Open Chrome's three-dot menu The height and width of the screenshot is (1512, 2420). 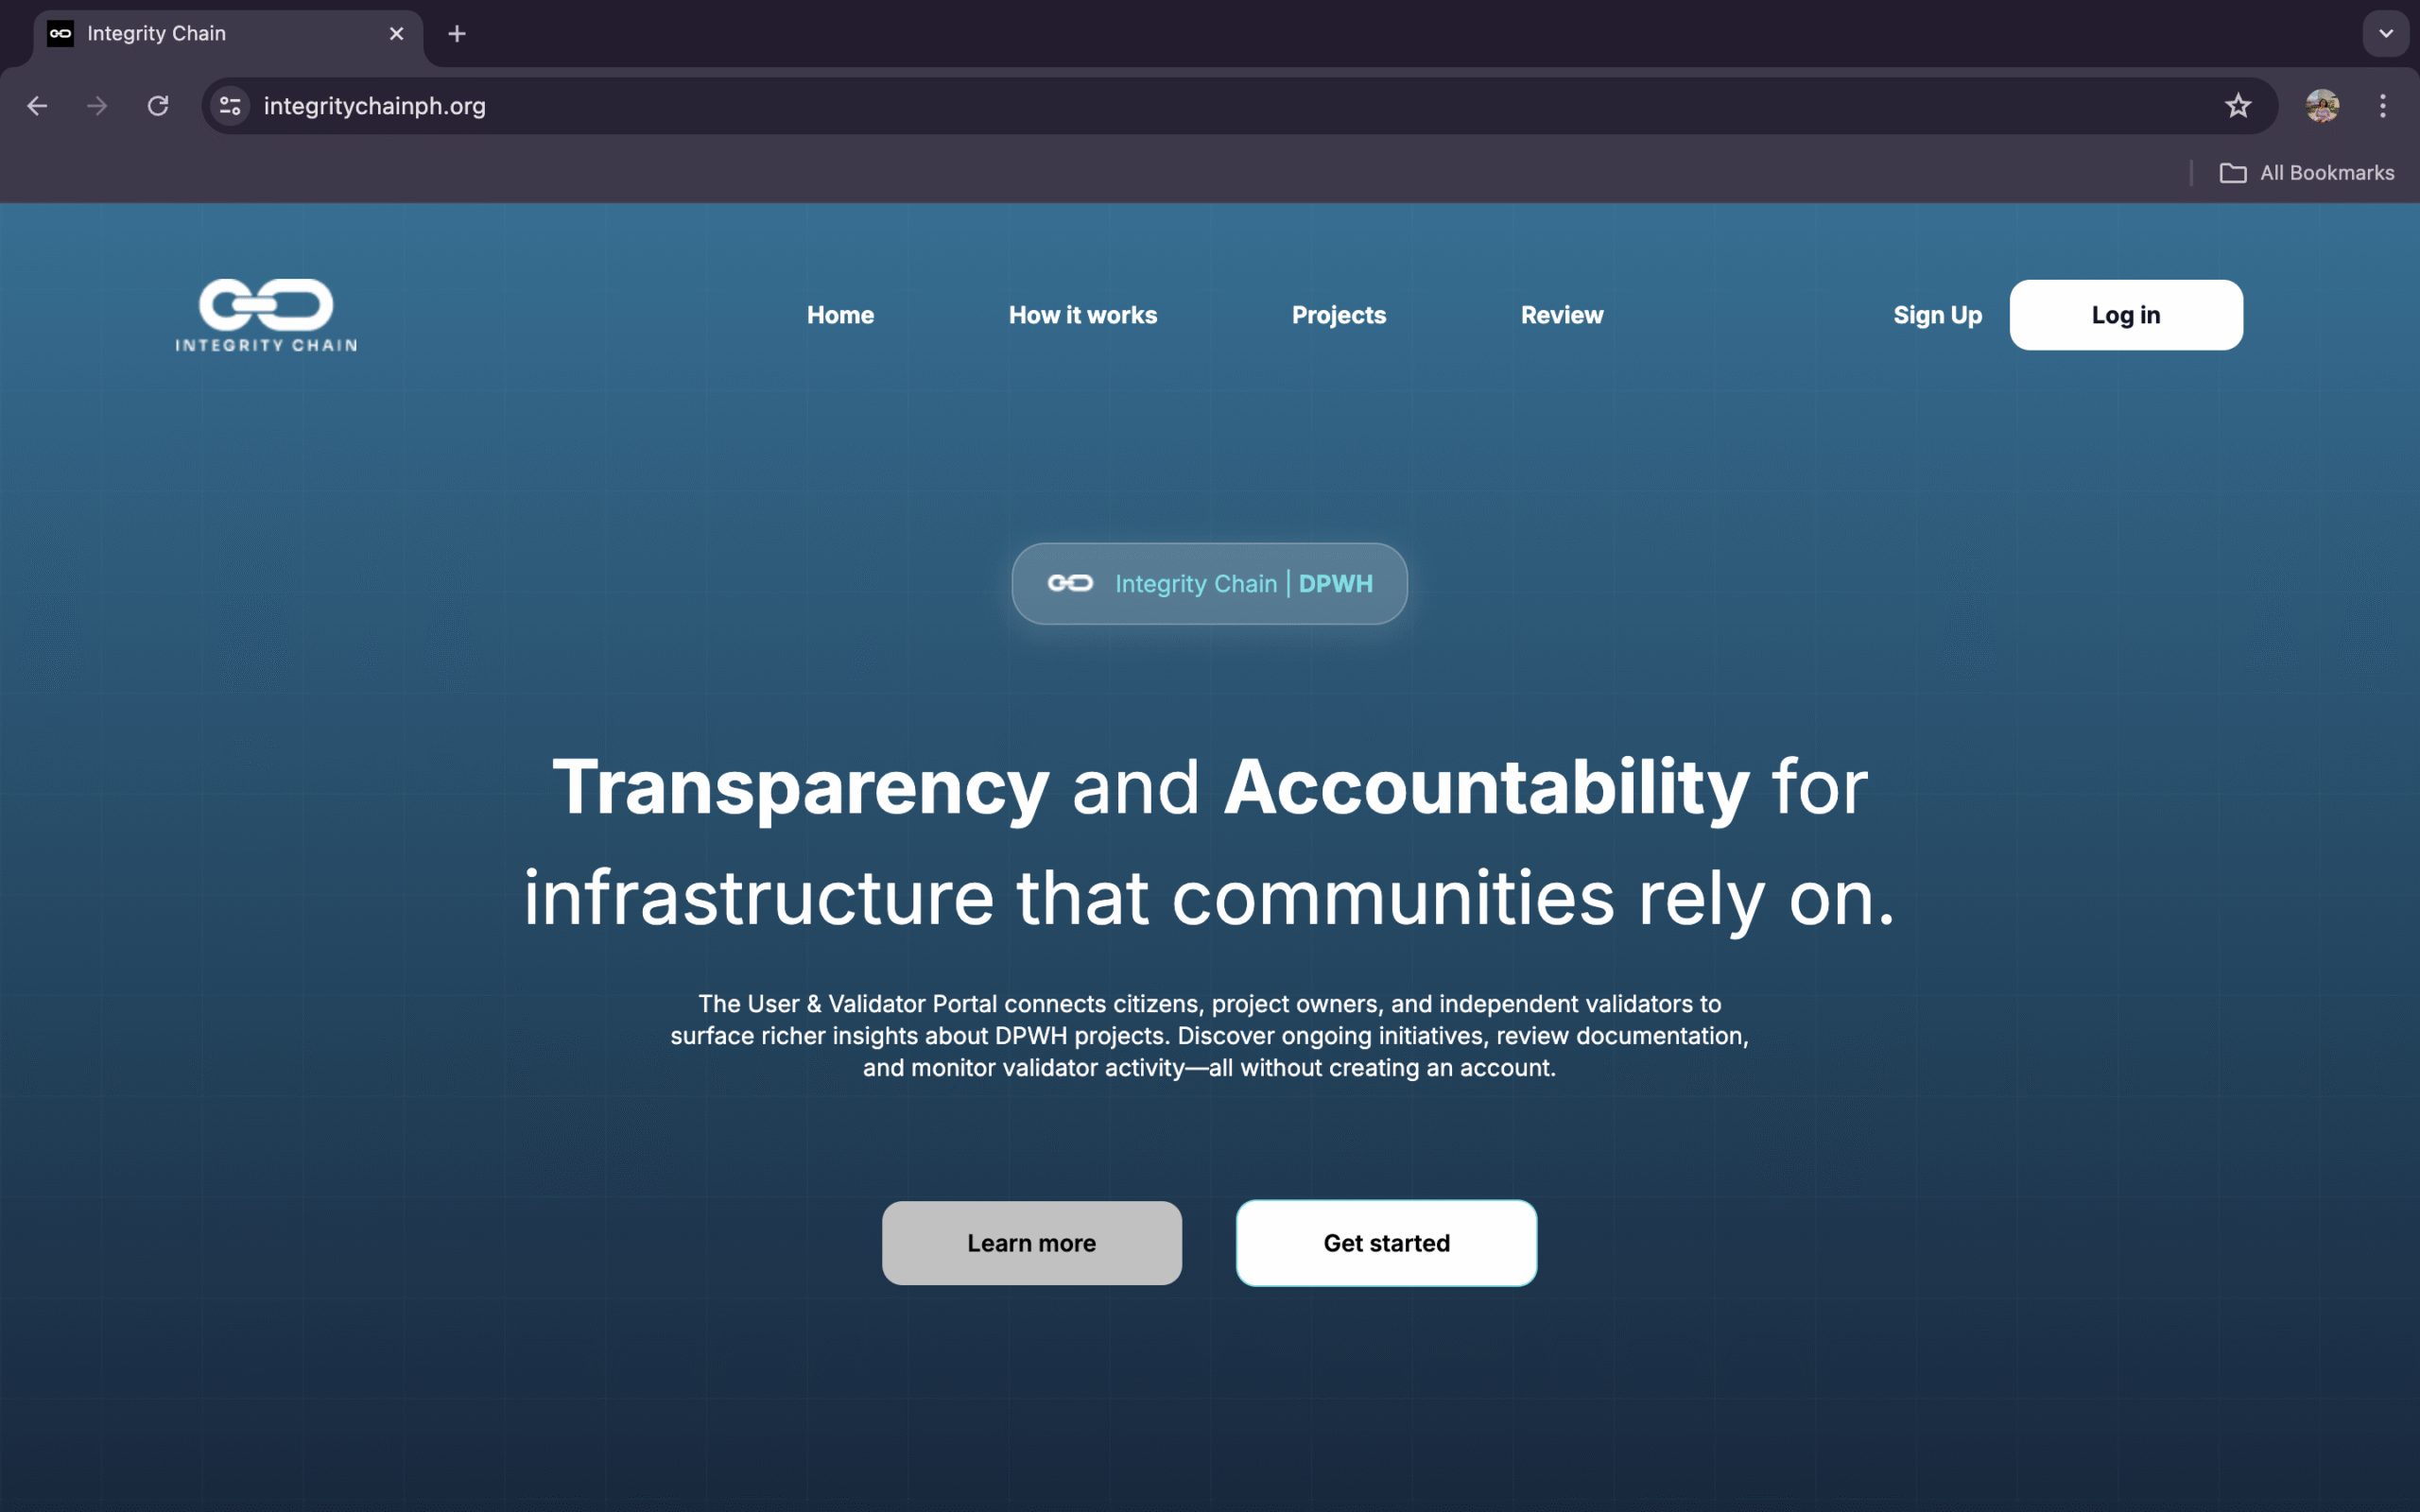tap(2383, 106)
